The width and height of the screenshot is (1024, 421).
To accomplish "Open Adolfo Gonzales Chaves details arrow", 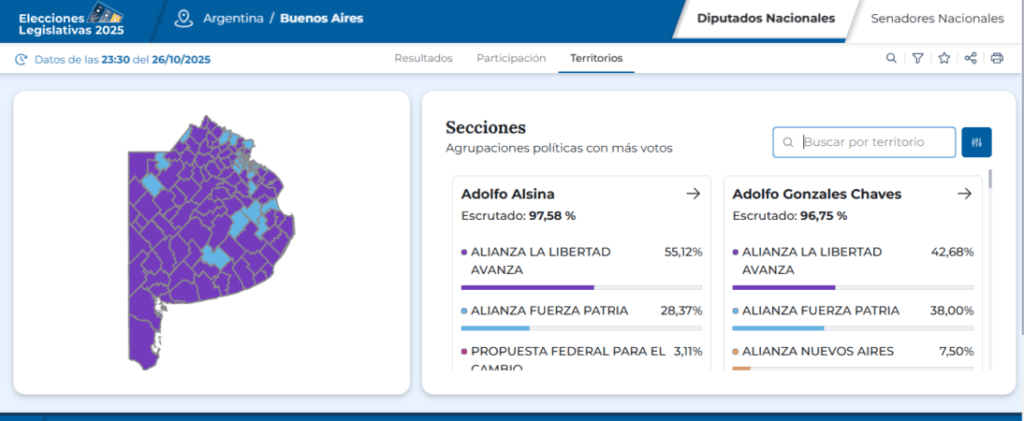I will [x=964, y=194].
